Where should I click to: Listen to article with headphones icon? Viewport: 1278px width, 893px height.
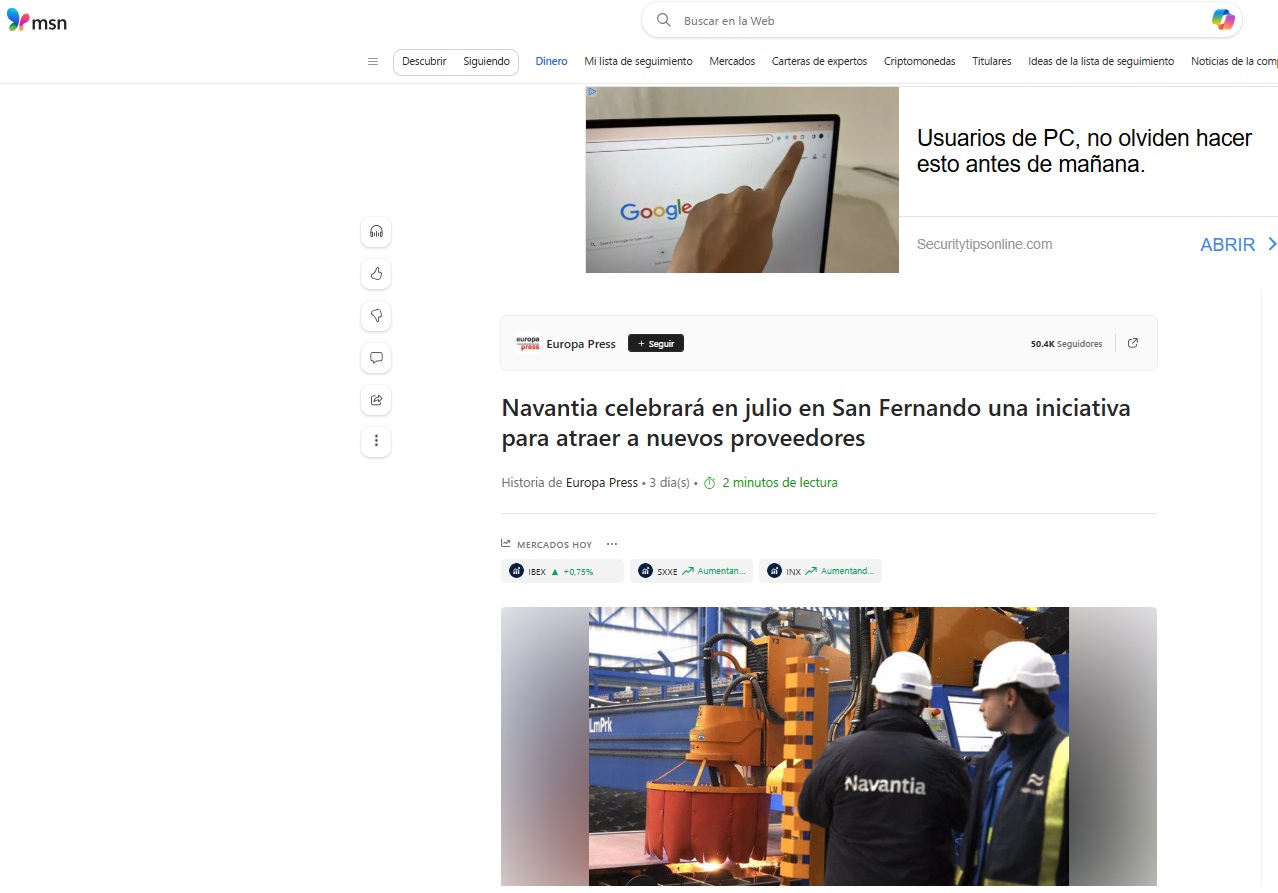(376, 232)
